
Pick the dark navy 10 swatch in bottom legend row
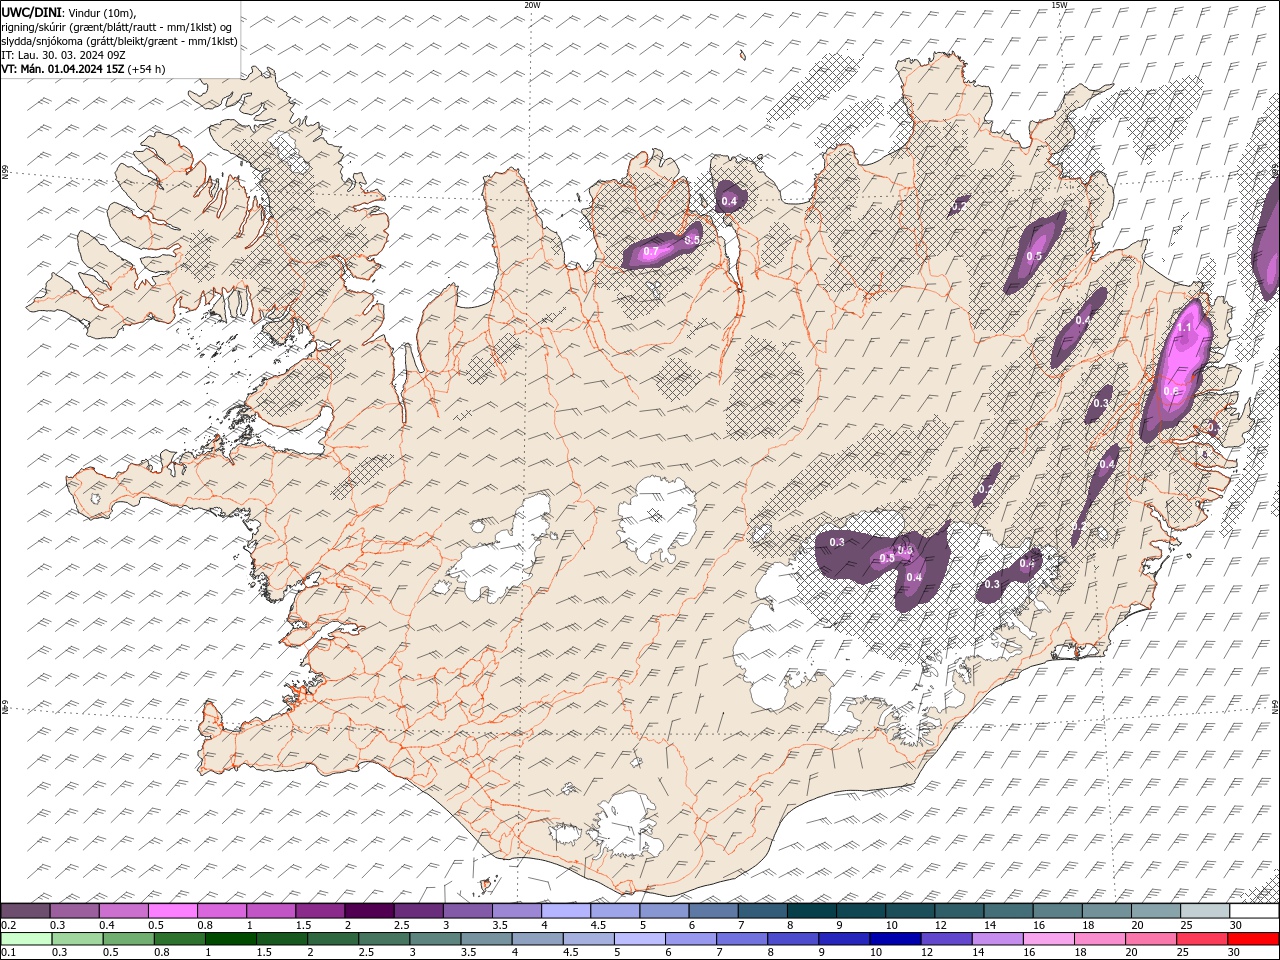(x=895, y=938)
